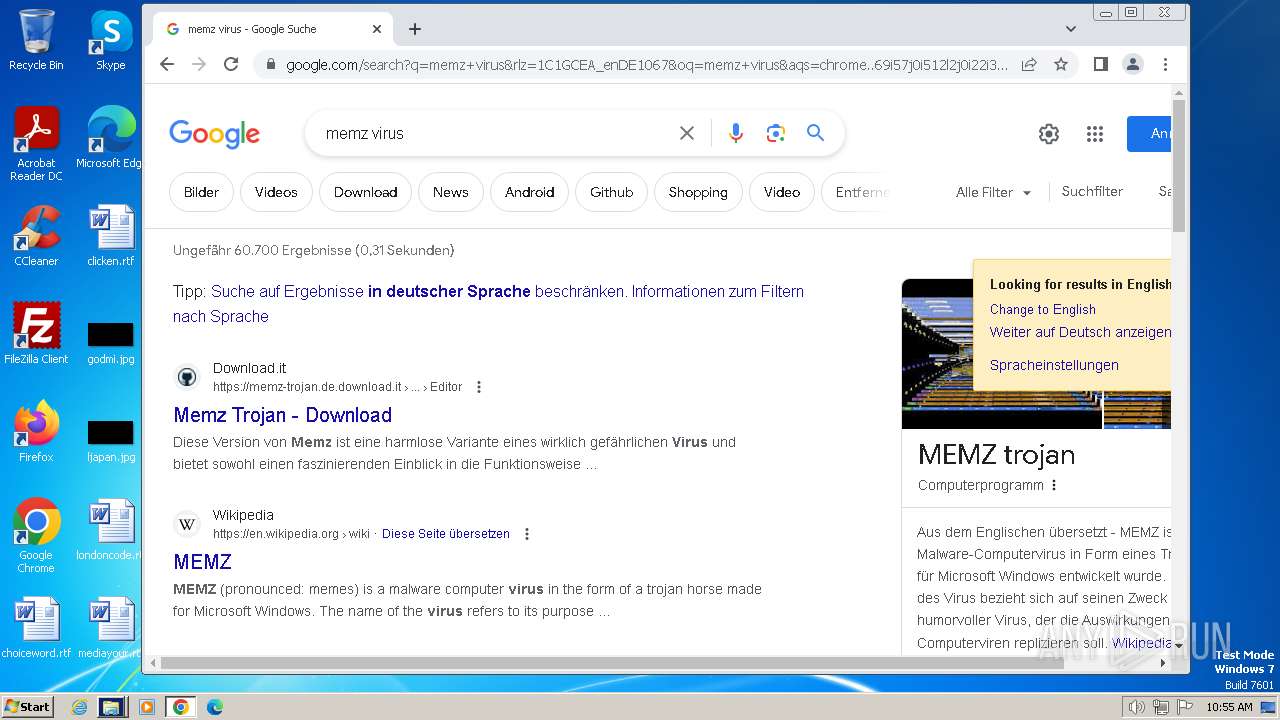
Task: Open Acrobat Reader DC shortcut
Action: click(36, 144)
